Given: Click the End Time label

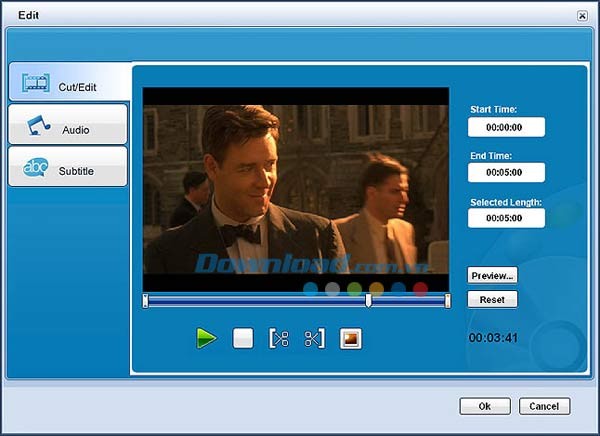Looking at the screenshot, I should coord(491,155).
